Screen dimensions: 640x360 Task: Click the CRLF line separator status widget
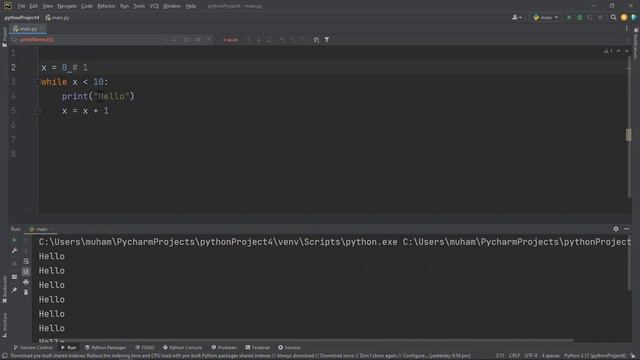514,356
